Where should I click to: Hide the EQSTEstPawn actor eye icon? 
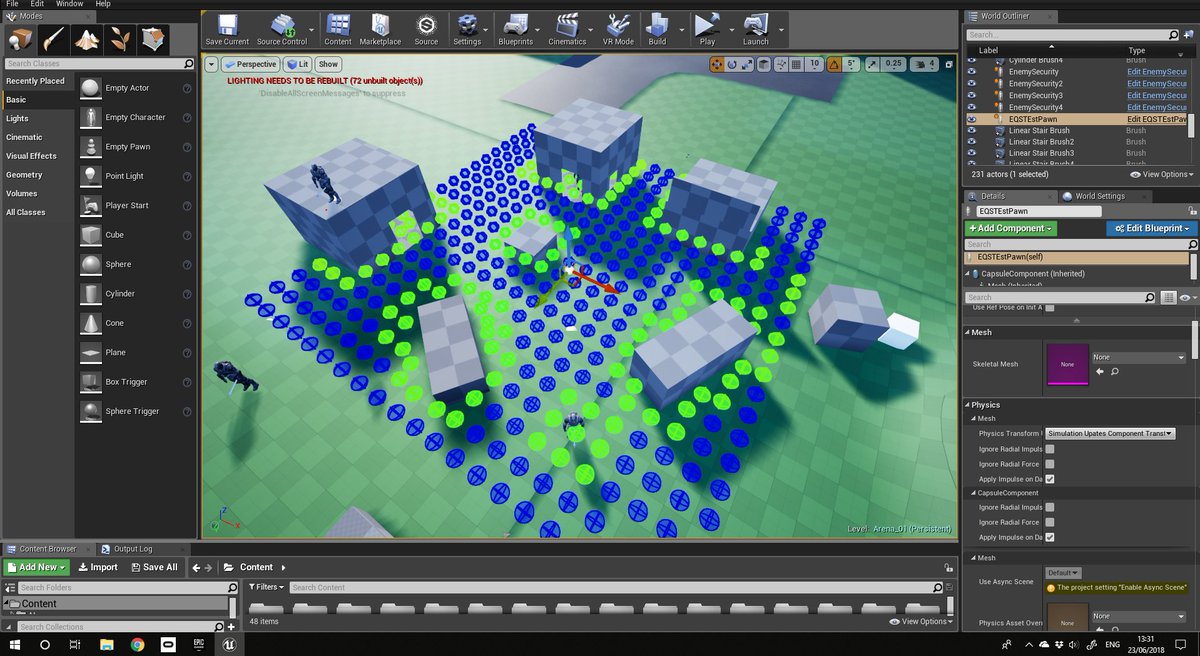pyautogui.click(x=971, y=119)
